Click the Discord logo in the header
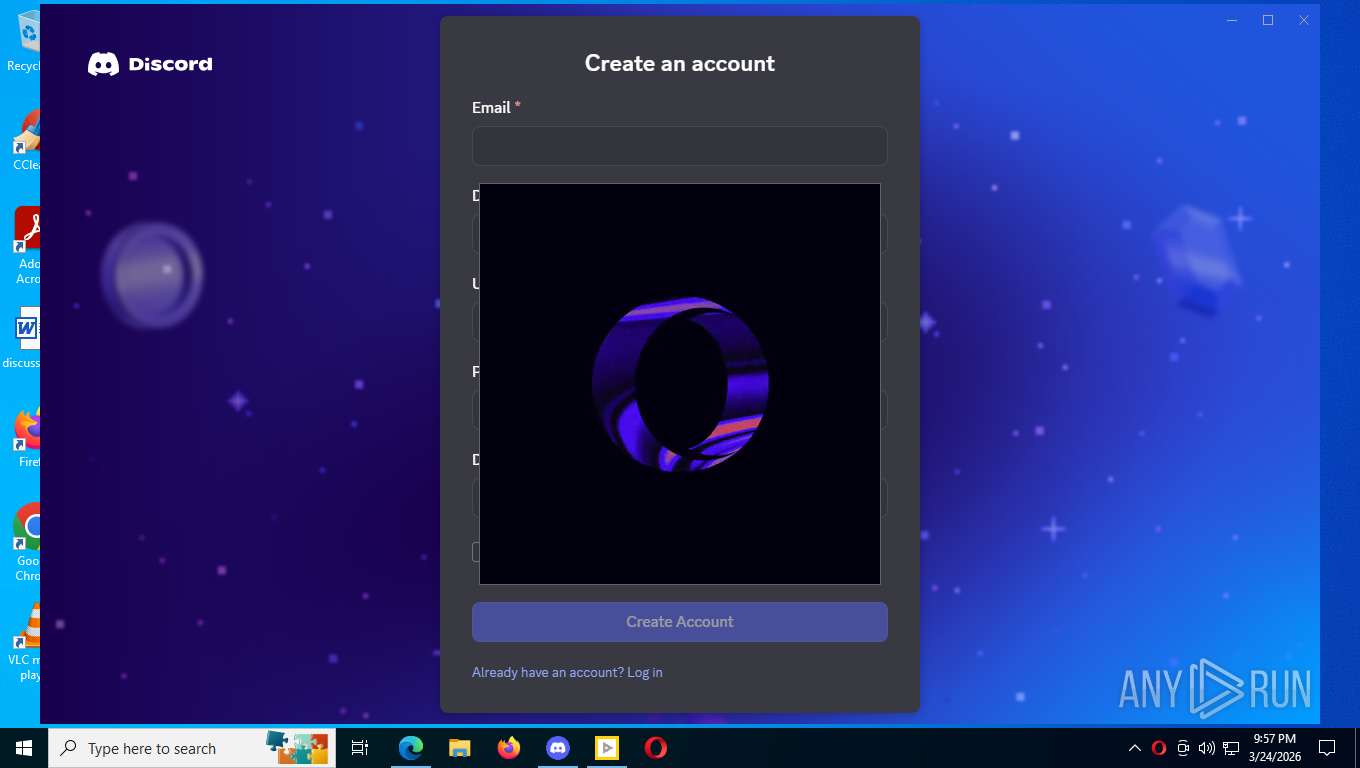Image resolution: width=1360 pixels, height=768 pixels. (150, 64)
